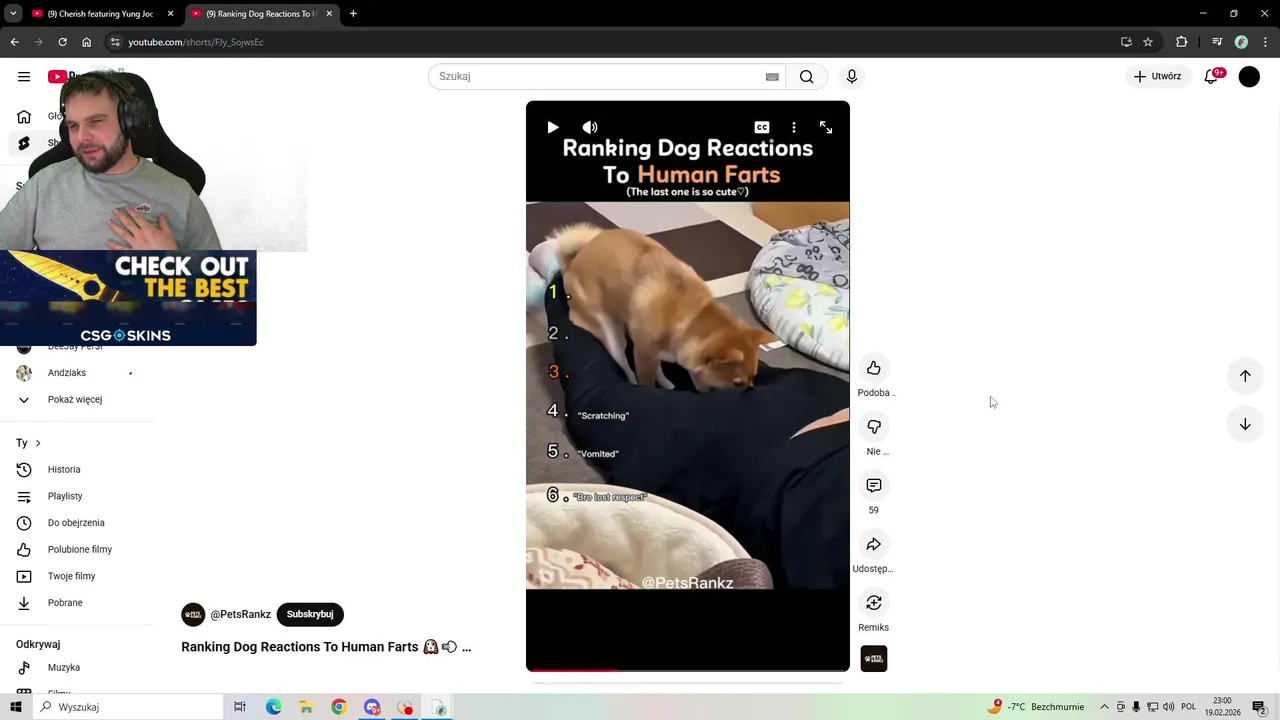Viewport: 1280px width, 720px height.
Task: Expand the Ty section chevron
Action: coord(38,443)
